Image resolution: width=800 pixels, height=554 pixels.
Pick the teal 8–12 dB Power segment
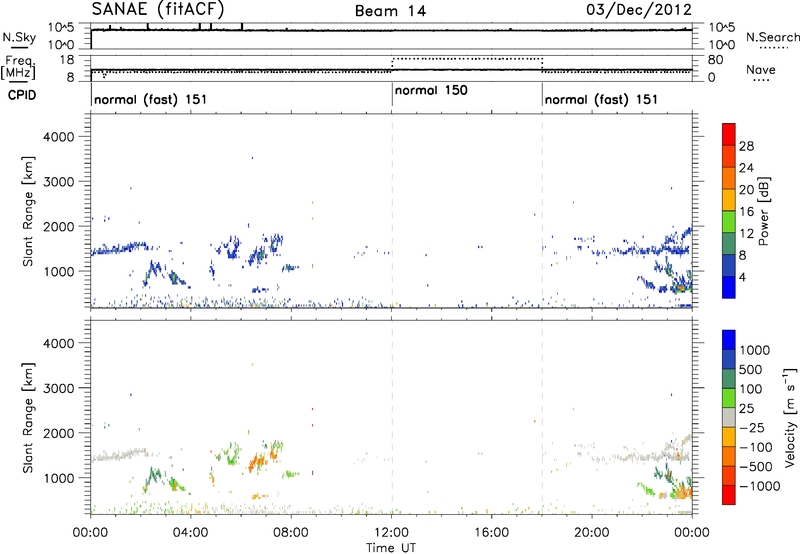point(729,244)
